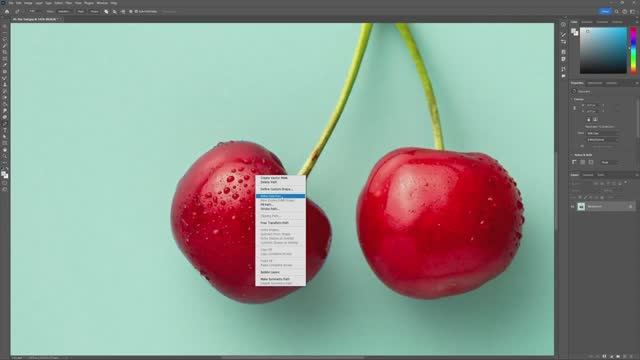The height and width of the screenshot is (360, 640).
Task: Select the Hand tool
Action: point(5,150)
